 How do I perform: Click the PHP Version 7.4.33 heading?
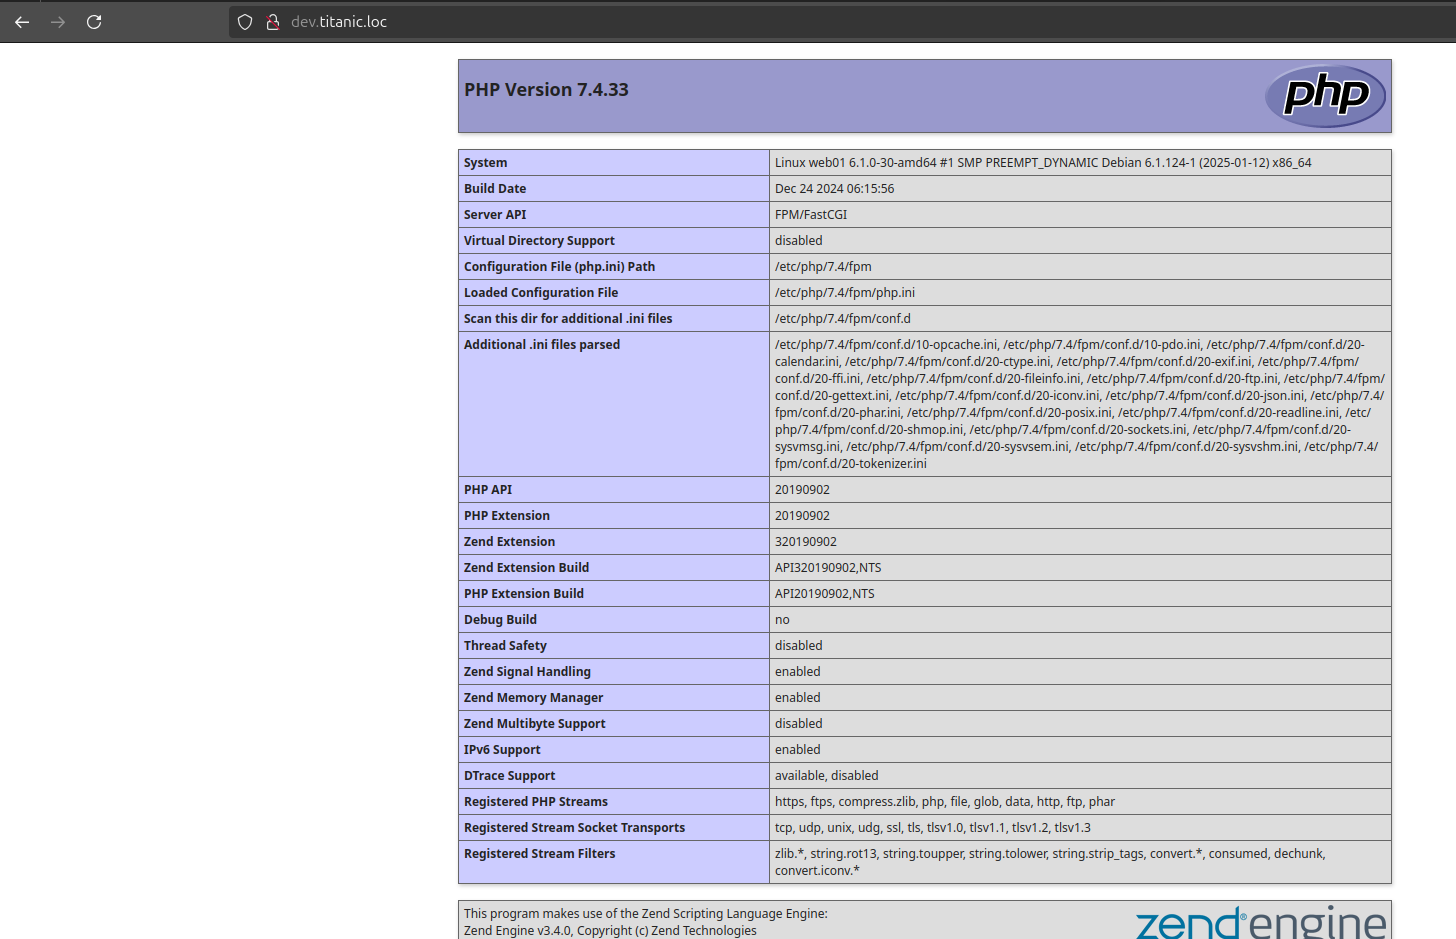point(546,90)
